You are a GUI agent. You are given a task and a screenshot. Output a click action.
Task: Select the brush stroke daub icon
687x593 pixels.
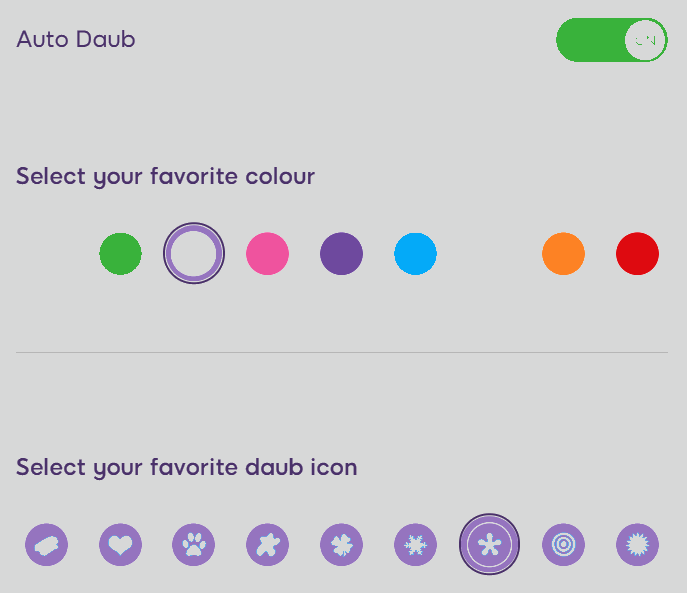coord(46,544)
